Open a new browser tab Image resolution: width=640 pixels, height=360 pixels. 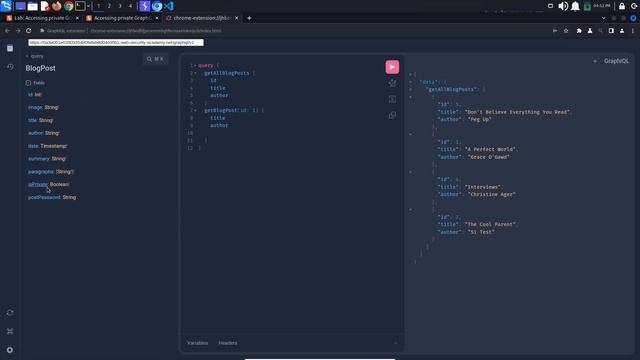[249, 18]
